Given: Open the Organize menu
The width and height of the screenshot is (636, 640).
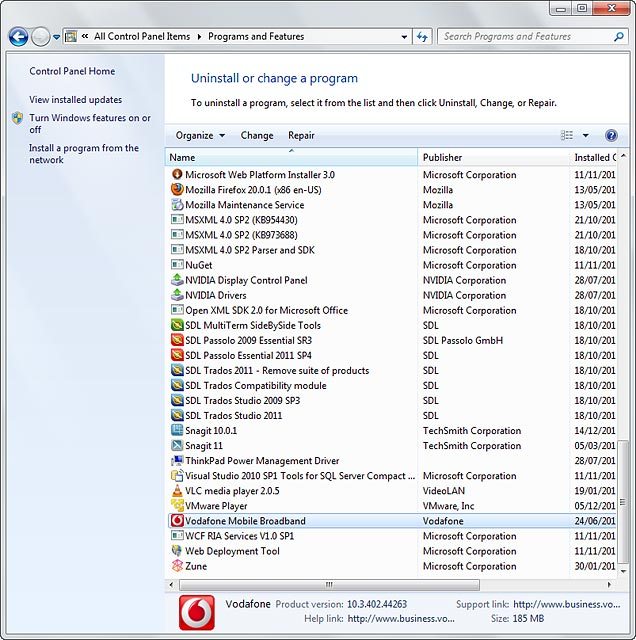Looking at the screenshot, I should pos(200,136).
